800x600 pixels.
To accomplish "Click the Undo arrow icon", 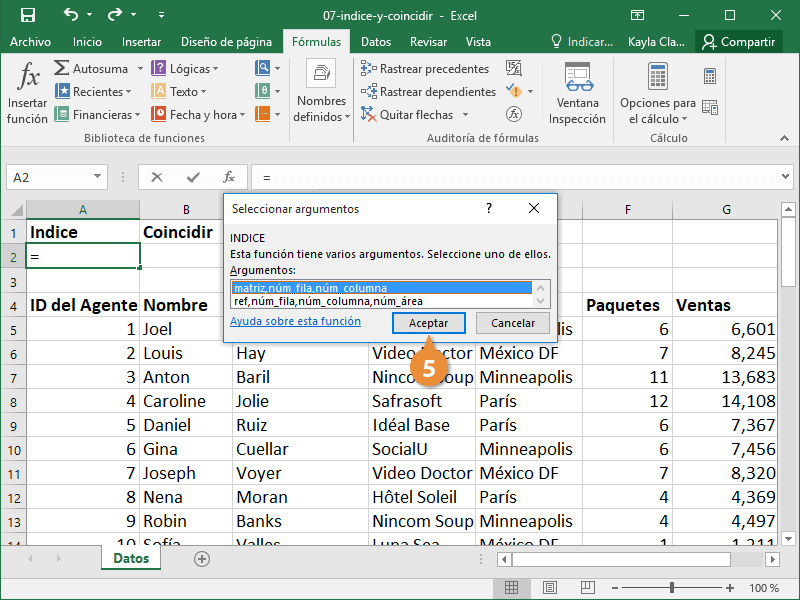I will click(x=70, y=15).
